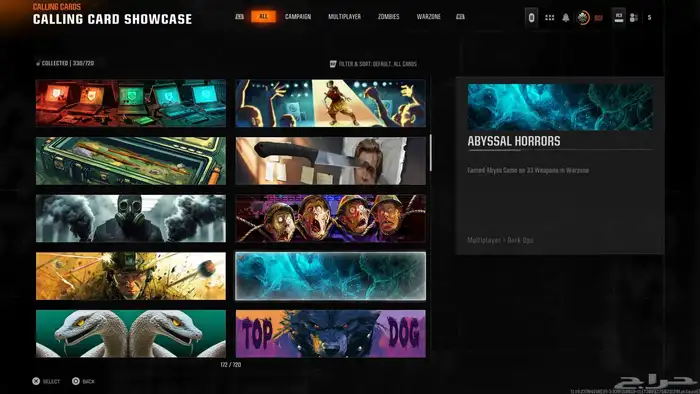Open Filter & Sort options
Image resolution: width=700 pixels, height=394 pixels.
coord(373,64)
